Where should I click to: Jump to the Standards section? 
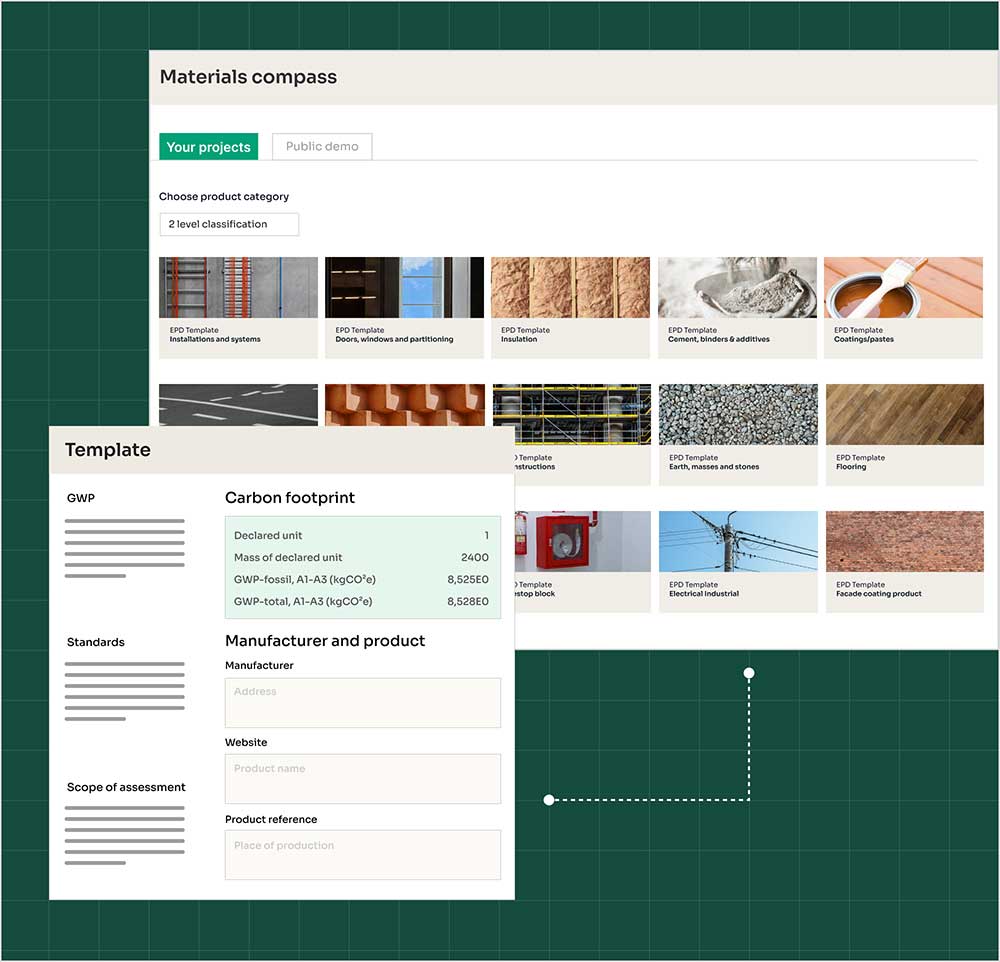click(96, 642)
